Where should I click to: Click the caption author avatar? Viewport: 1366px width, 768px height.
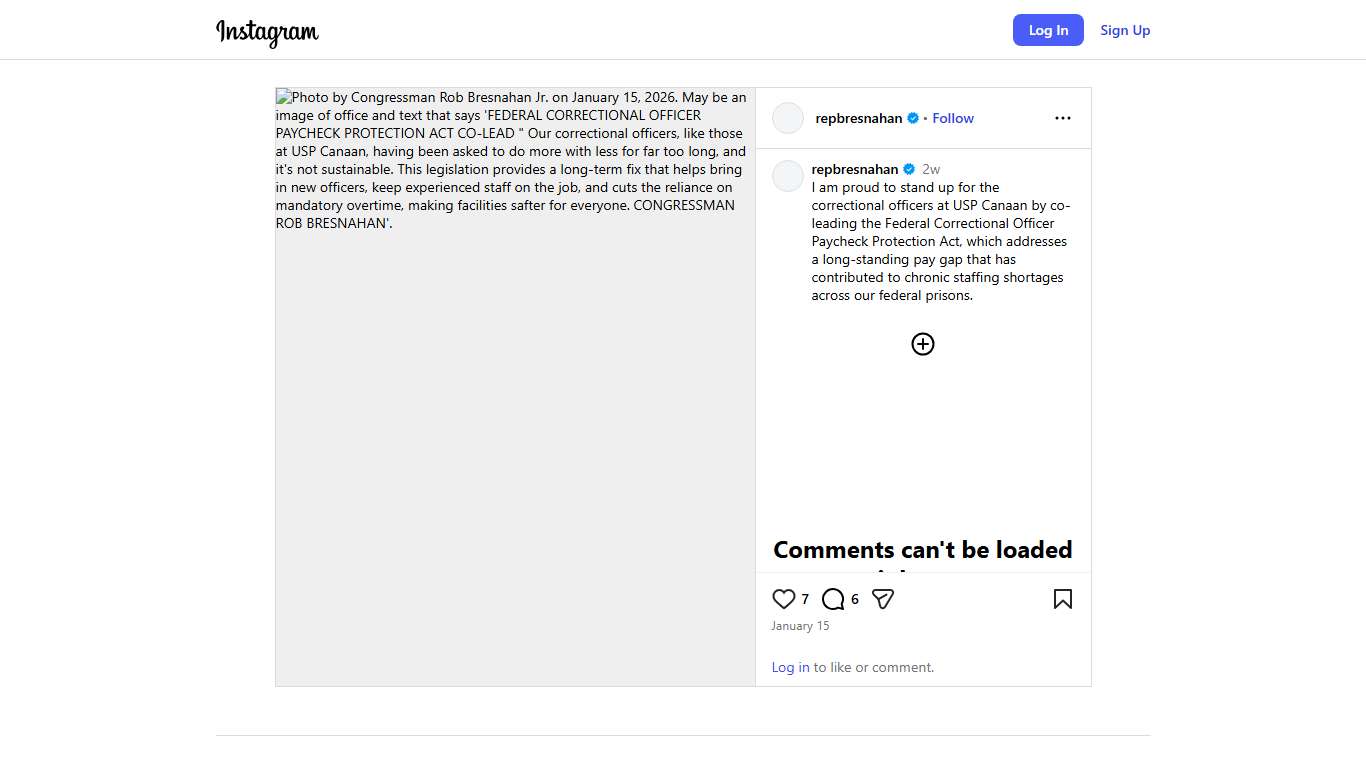click(788, 176)
